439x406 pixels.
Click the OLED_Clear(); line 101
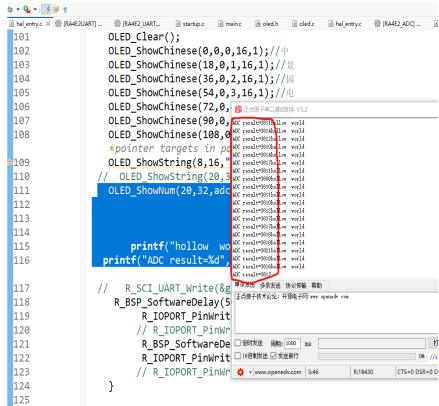coord(144,37)
